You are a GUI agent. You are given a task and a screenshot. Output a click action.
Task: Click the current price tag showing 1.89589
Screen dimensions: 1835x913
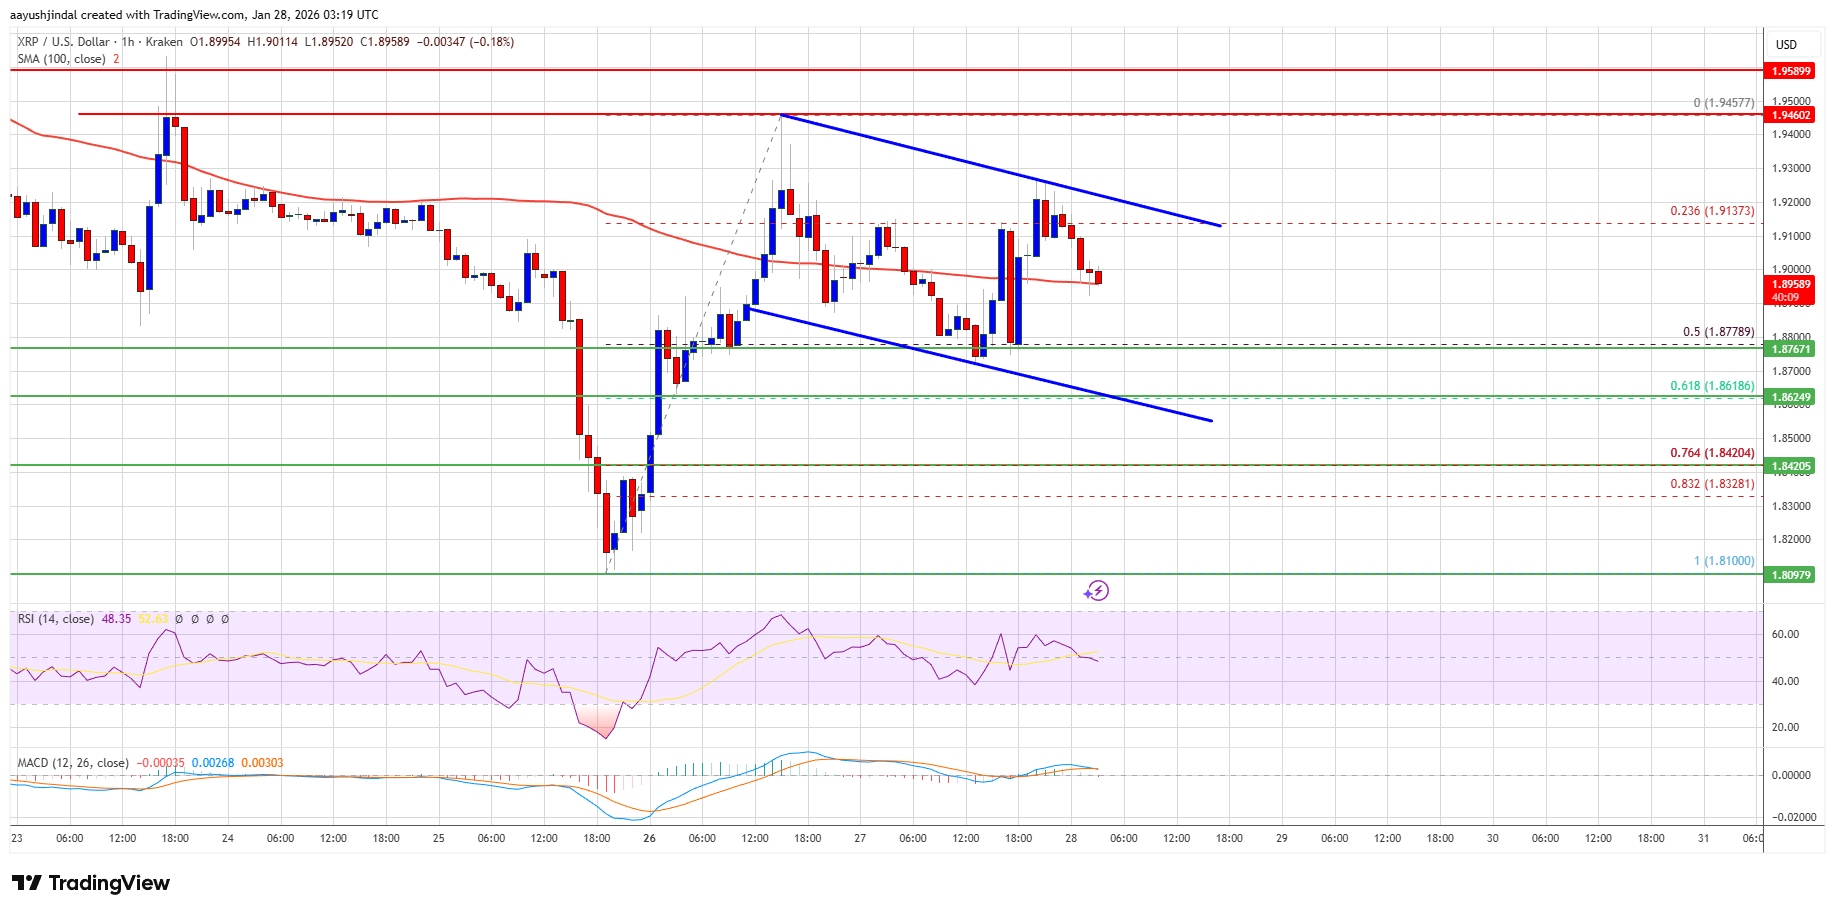pos(1789,285)
